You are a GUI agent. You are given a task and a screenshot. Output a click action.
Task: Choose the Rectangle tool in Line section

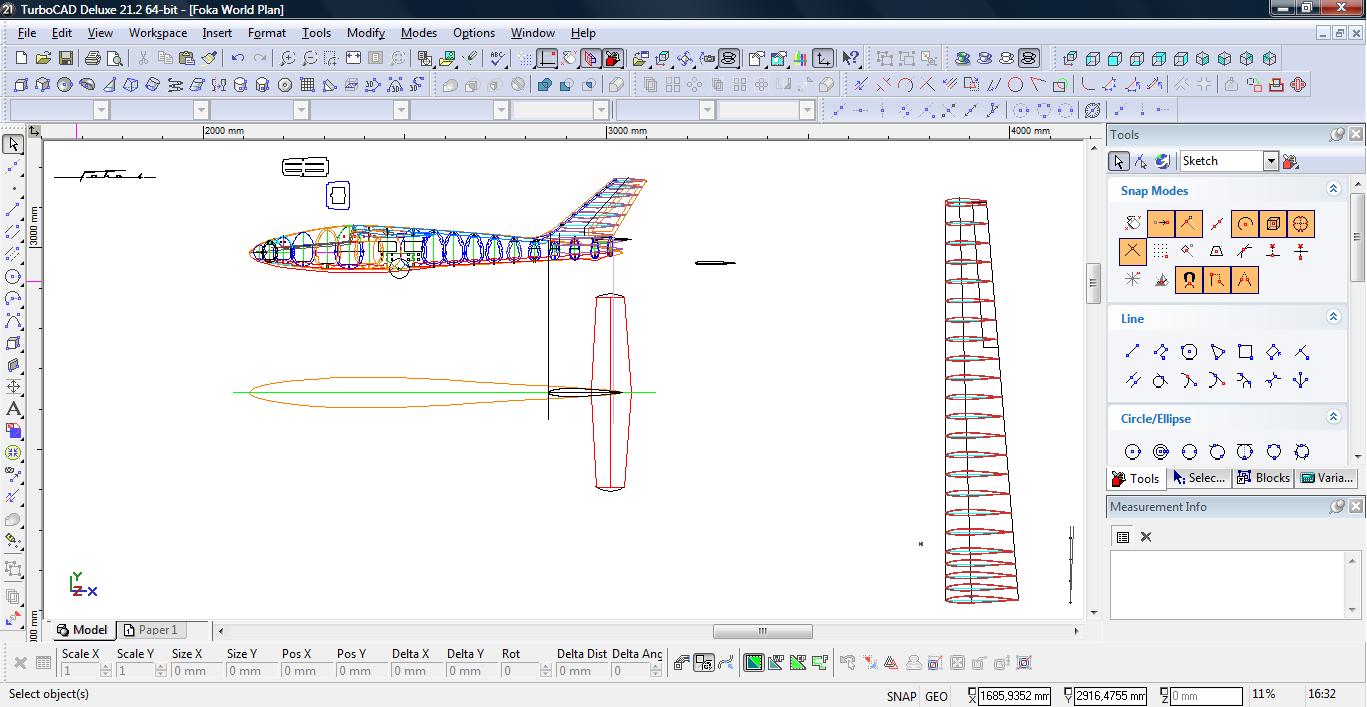tap(1245, 352)
